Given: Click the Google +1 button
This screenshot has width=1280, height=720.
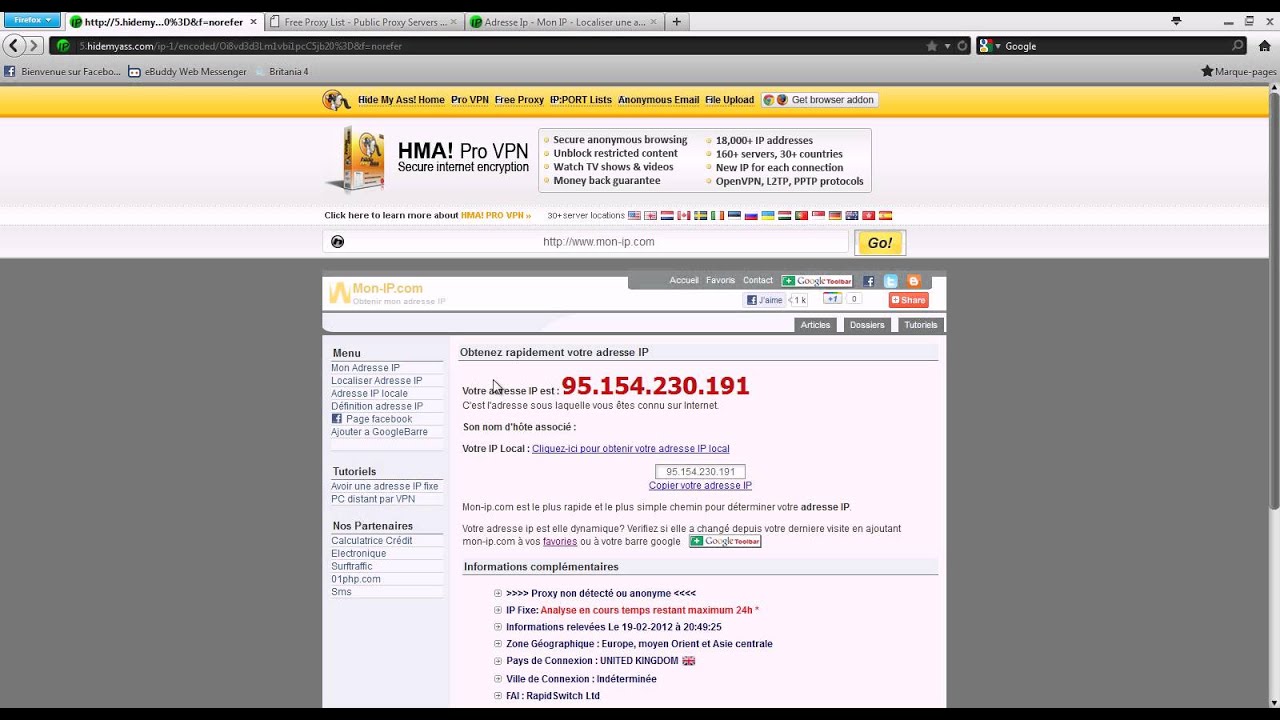Looking at the screenshot, I should point(832,298).
